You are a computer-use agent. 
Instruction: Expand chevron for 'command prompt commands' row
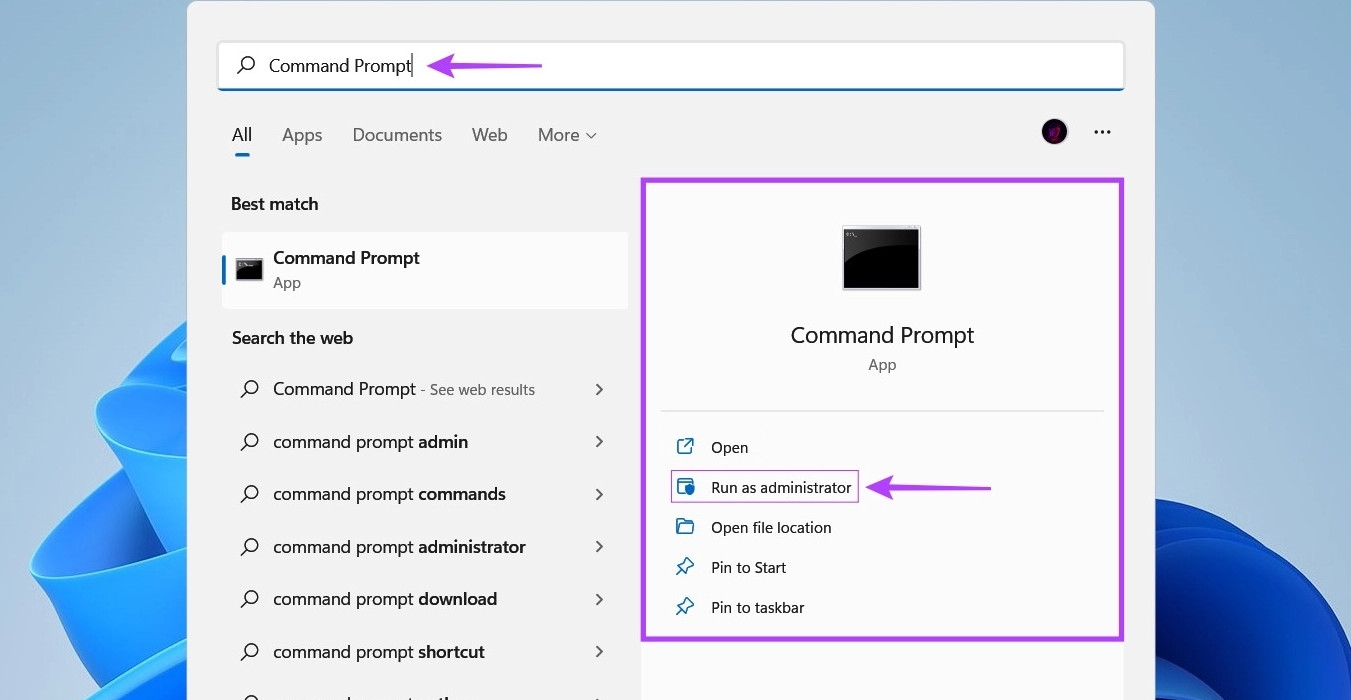pyautogui.click(x=599, y=494)
